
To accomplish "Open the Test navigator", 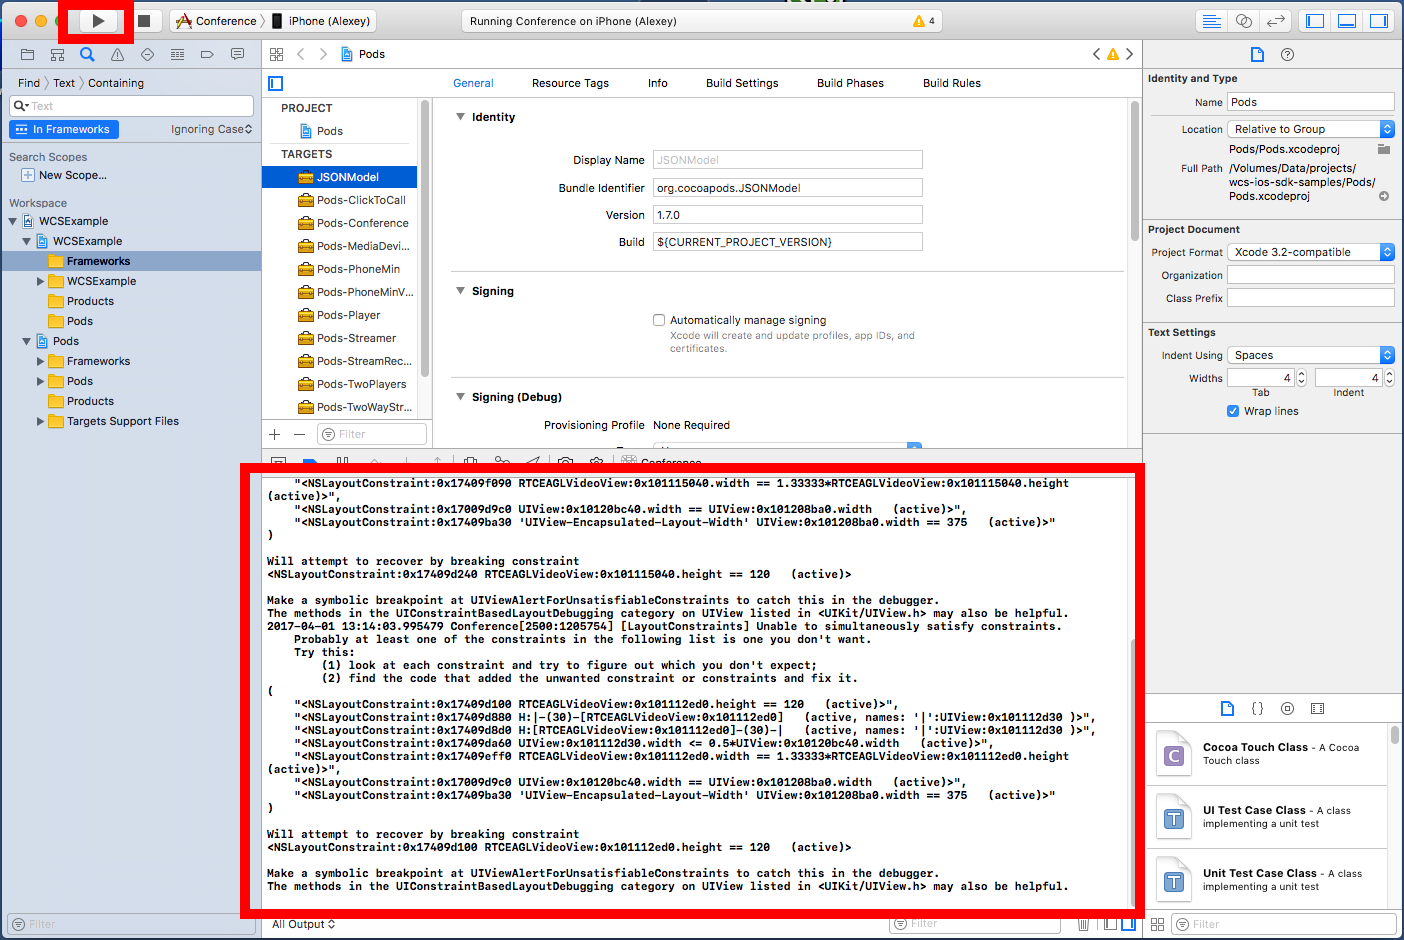I will click(x=147, y=54).
